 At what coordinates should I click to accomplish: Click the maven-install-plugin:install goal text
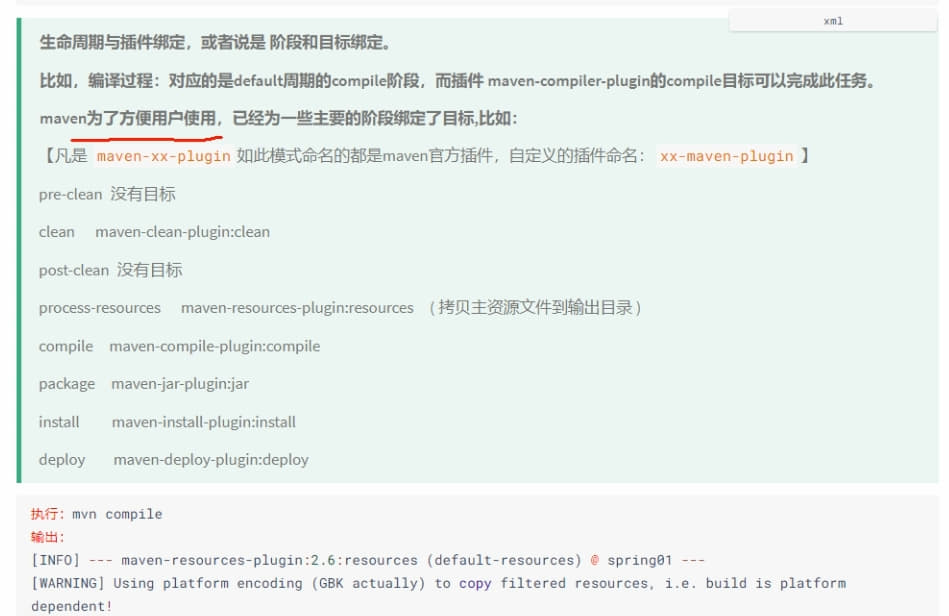tap(204, 422)
